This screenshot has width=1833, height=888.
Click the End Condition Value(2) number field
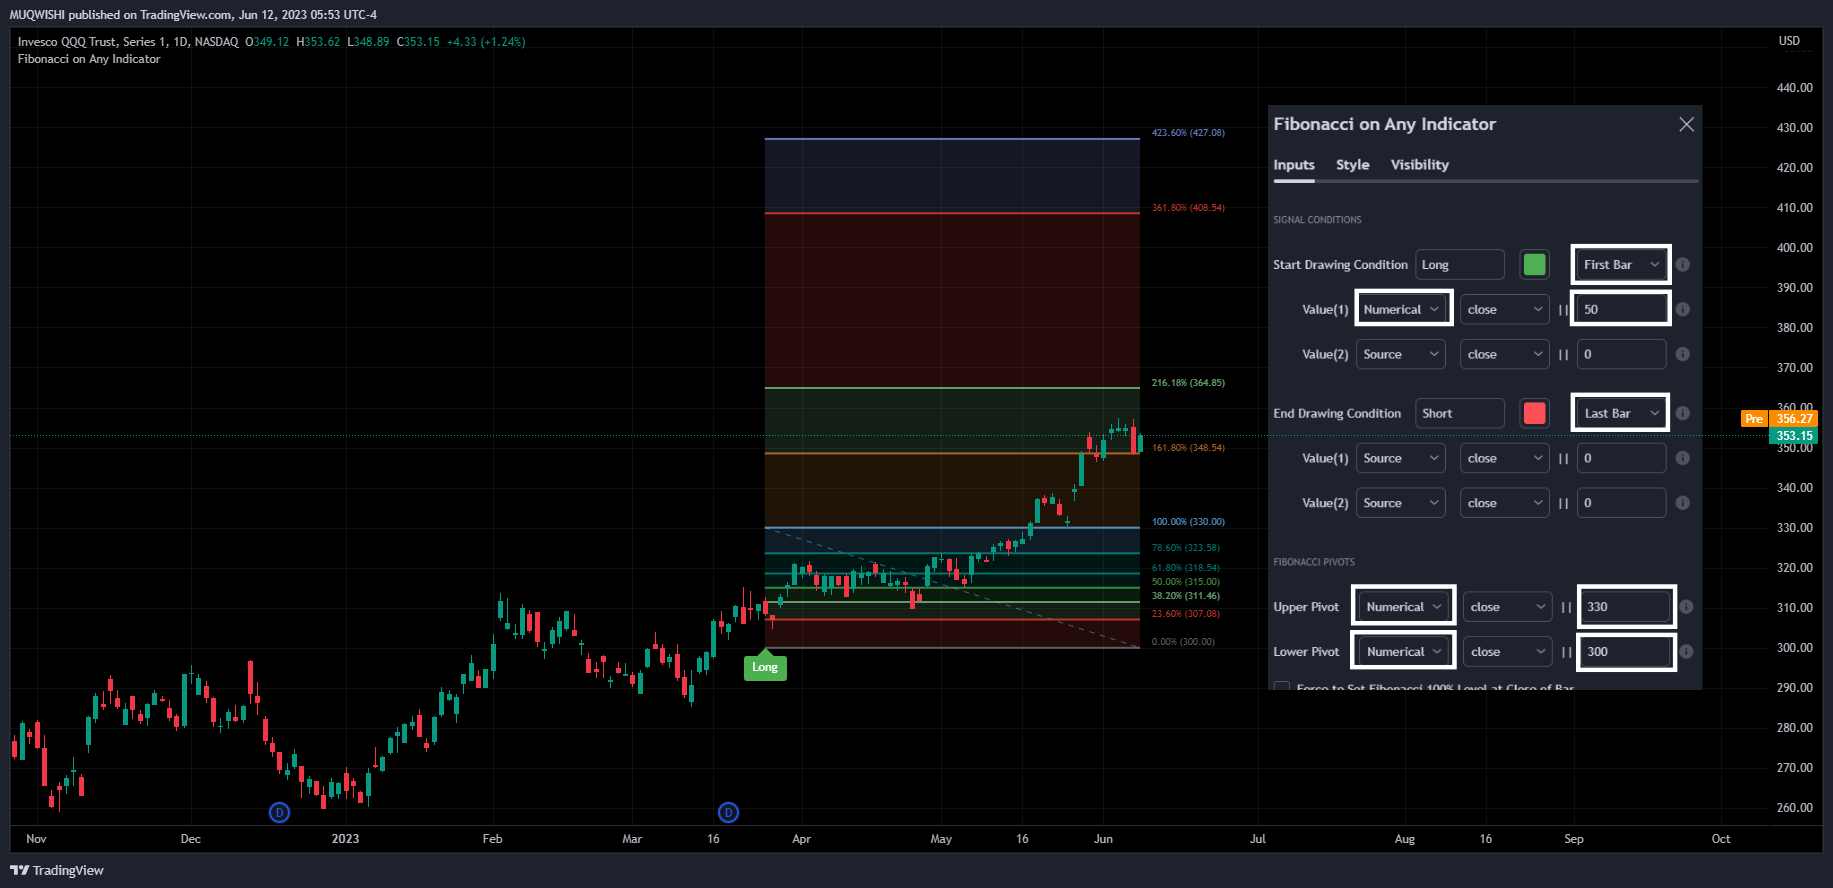[1621, 503]
